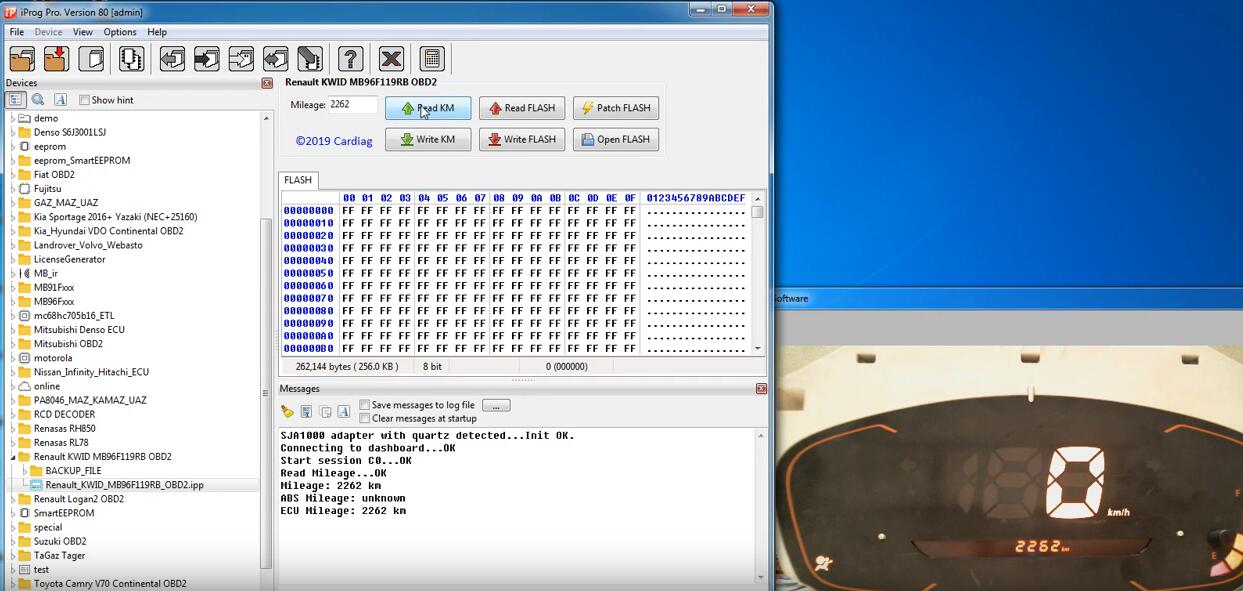Open the calculator toolbar icon
The image size is (1243, 591).
431,59
